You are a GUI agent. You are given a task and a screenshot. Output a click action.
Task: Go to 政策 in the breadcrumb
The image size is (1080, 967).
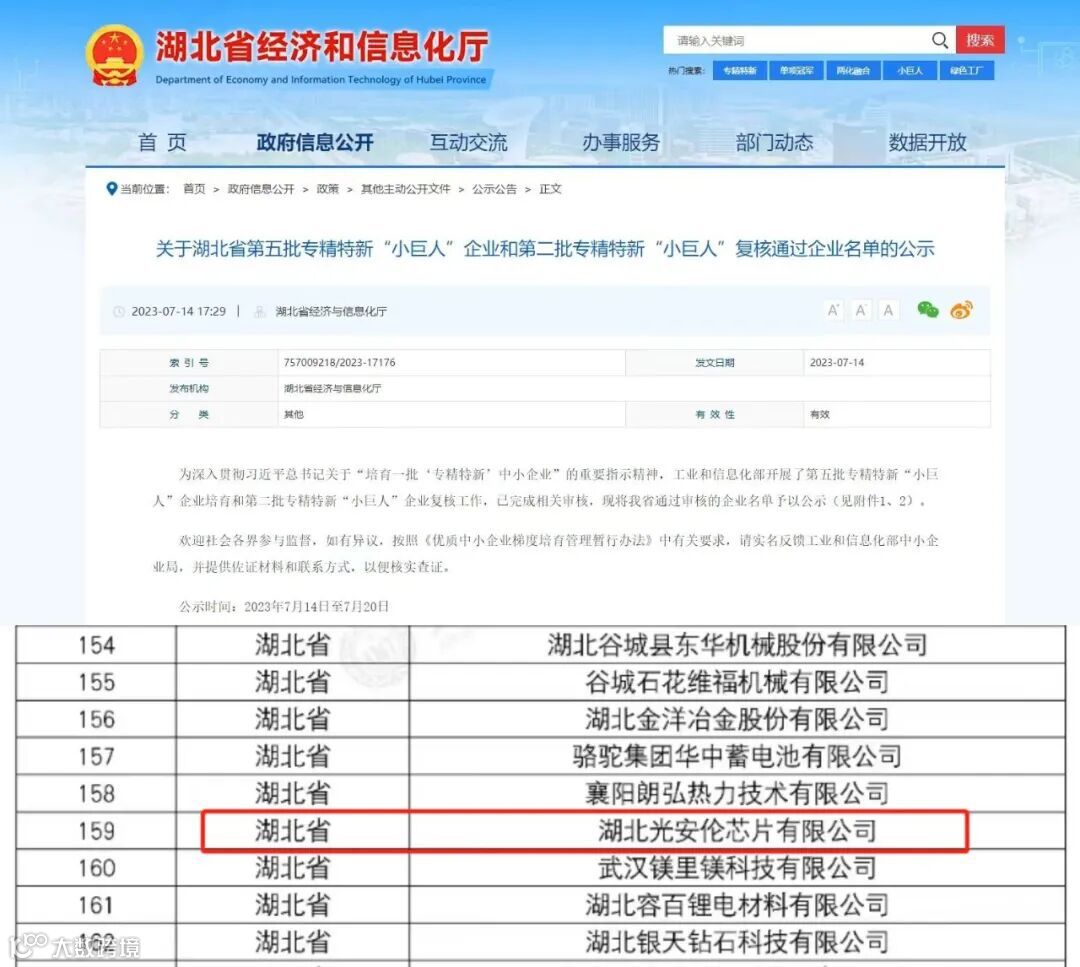click(x=328, y=189)
